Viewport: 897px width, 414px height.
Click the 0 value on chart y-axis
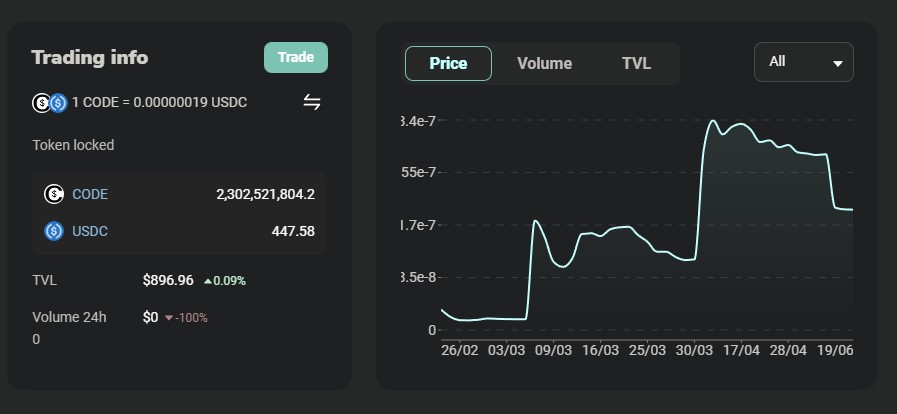click(432, 330)
